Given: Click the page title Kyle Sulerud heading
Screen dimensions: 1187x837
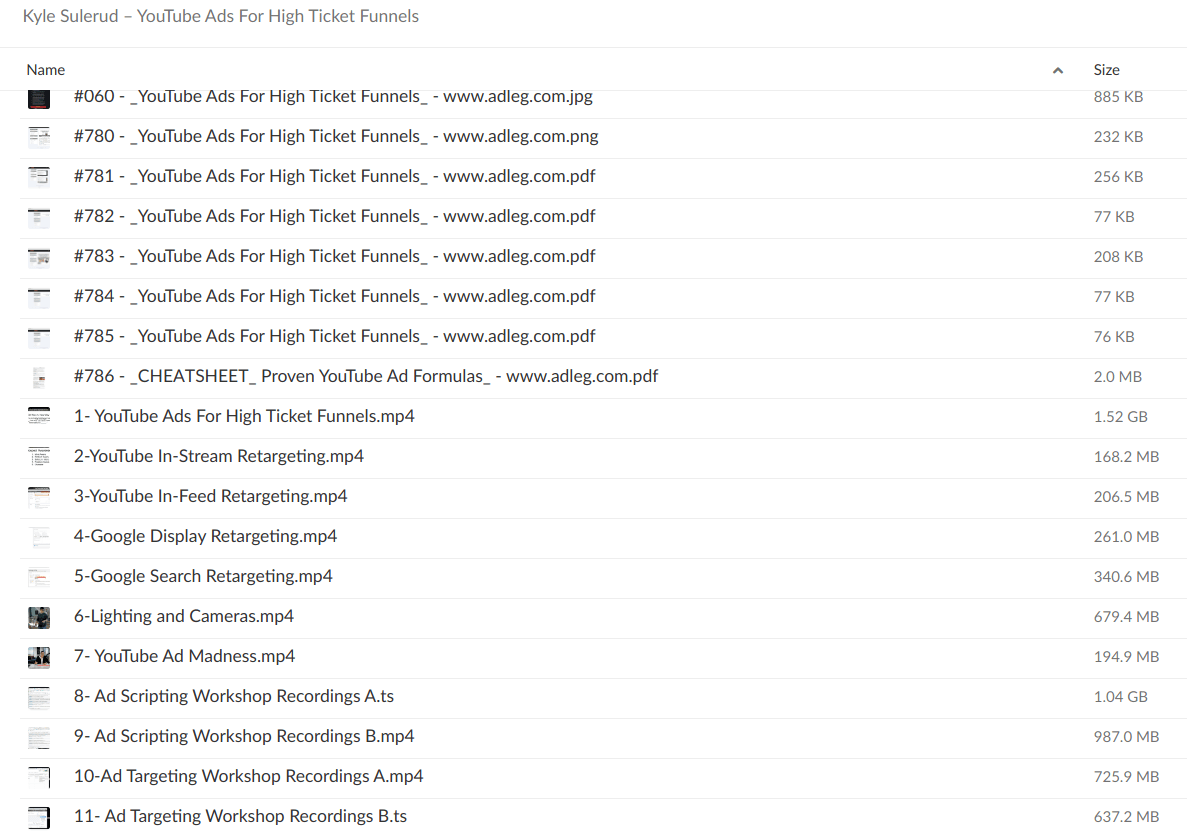Looking at the screenshot, I should point(220,16).
